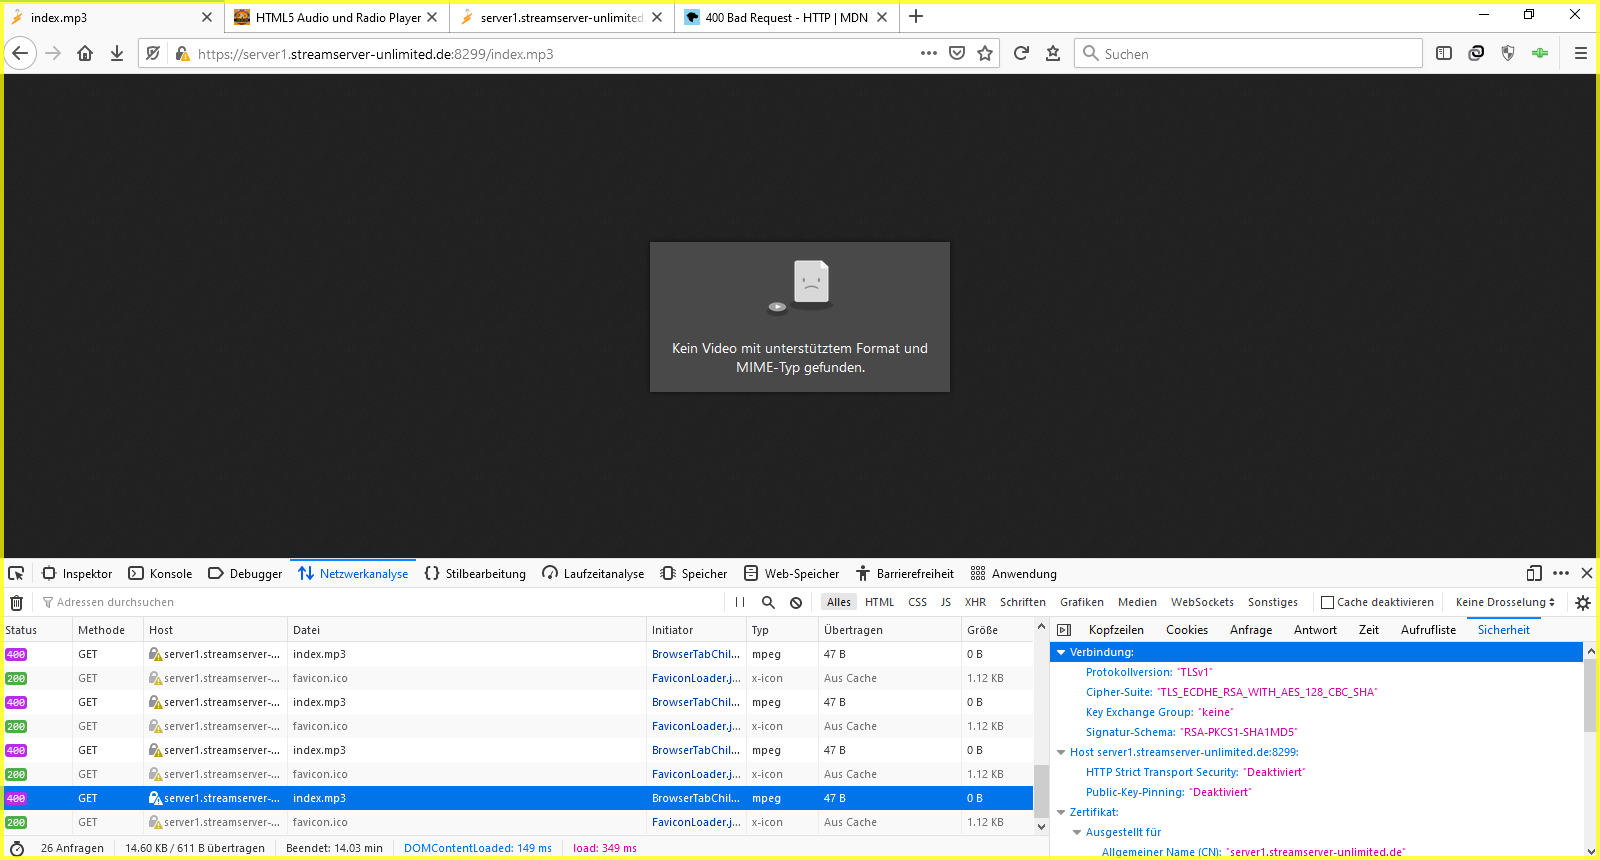This screenshot has height=860, width=1600.
Task: Click the network settings gear icon
Action: [x=1582, y=602]
